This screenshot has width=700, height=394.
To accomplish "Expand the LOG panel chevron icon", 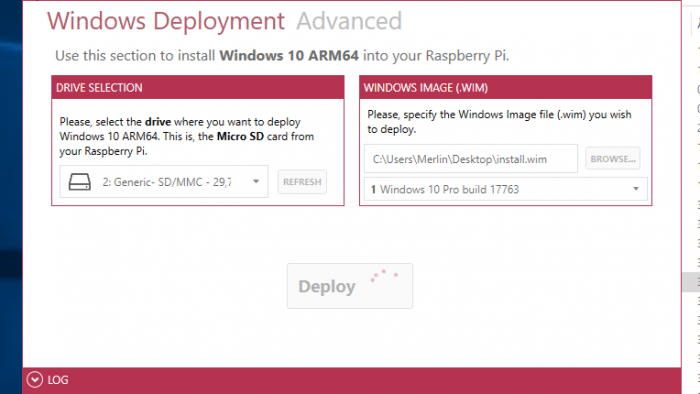I will [x=35, y=380].
